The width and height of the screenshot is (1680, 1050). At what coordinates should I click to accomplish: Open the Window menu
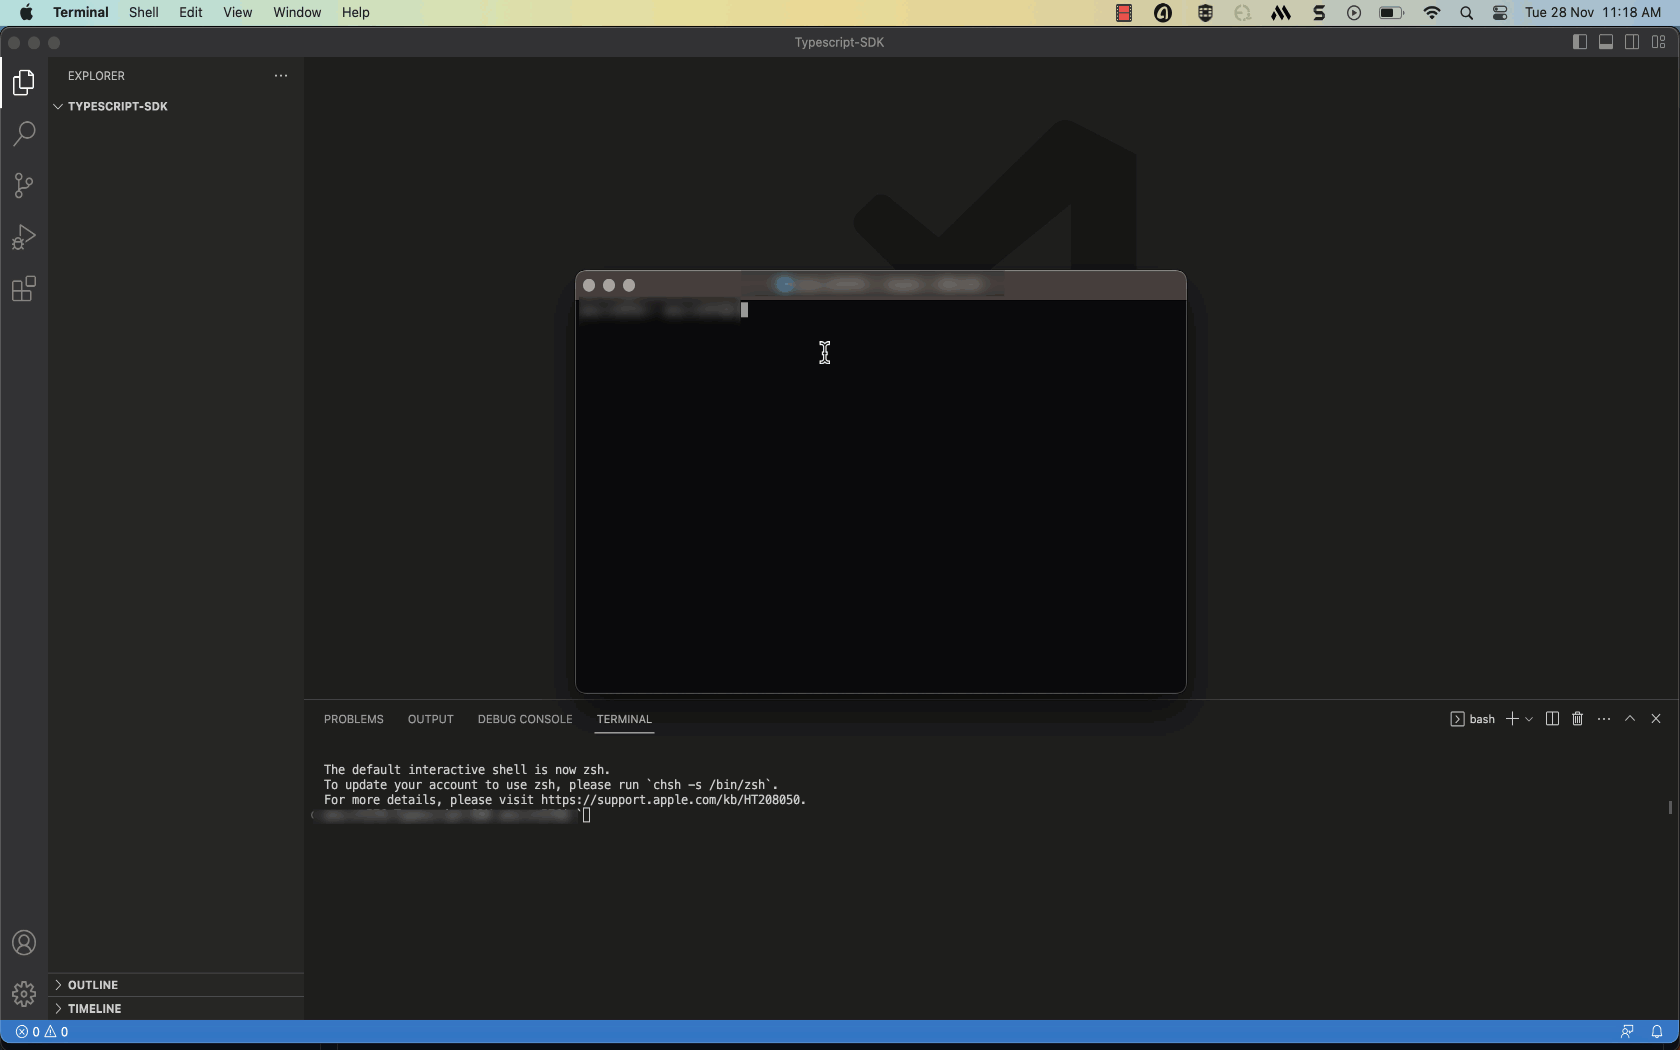(x=297, y=13)
